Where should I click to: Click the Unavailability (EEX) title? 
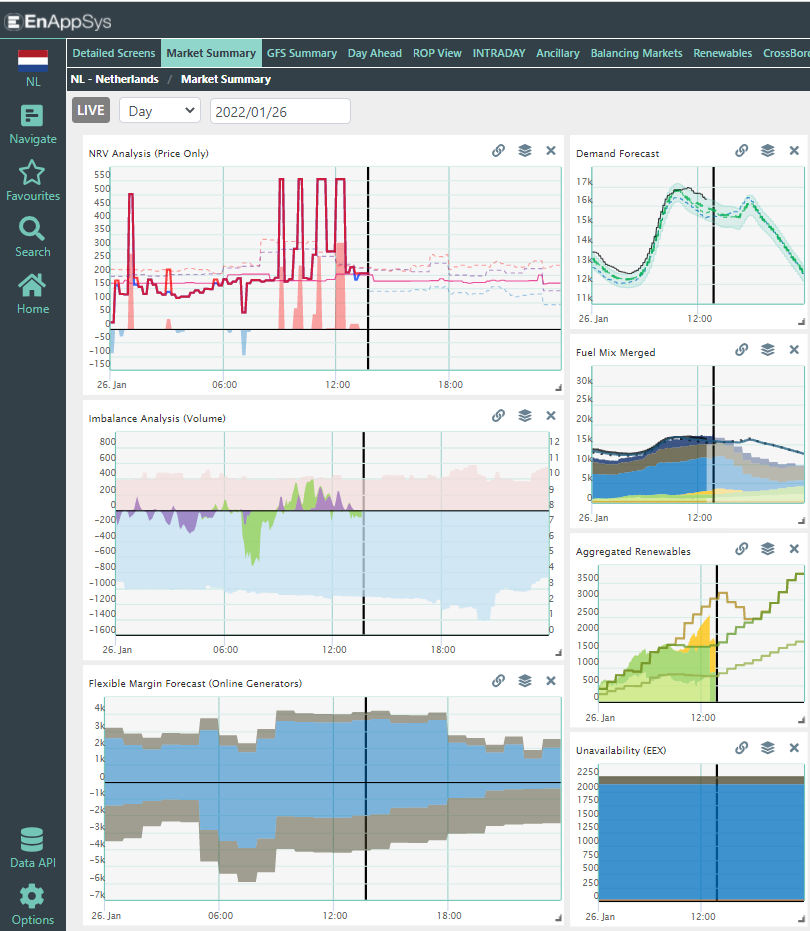[621, 750]
